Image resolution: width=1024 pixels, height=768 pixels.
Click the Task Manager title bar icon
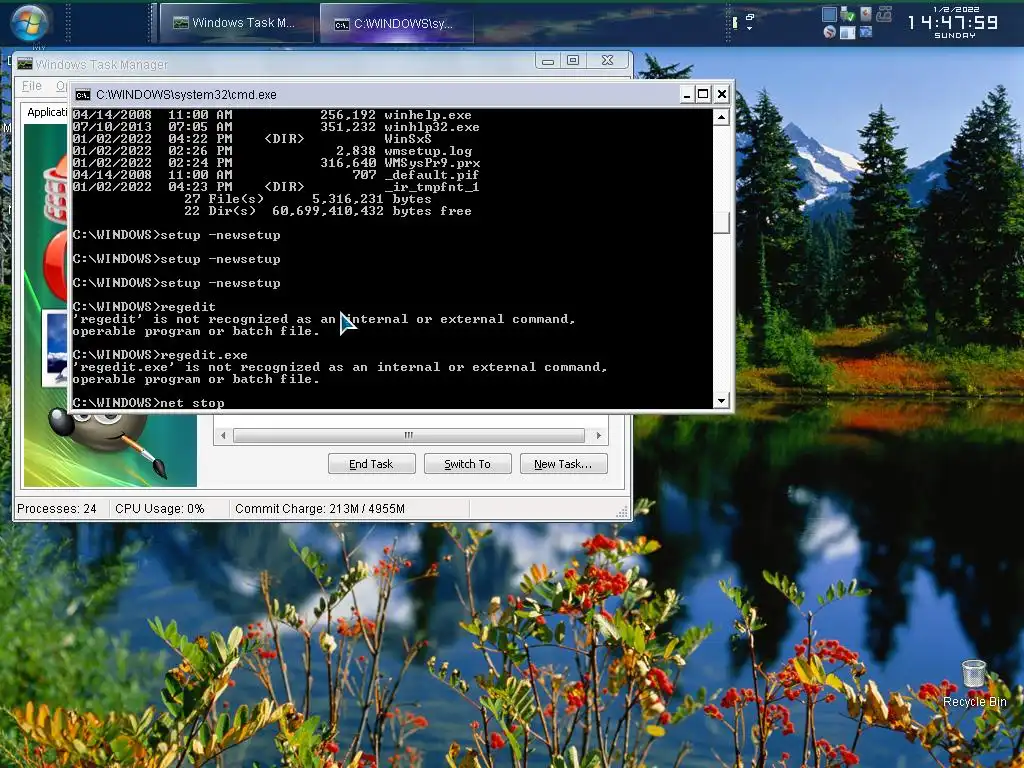coord(25,63)
